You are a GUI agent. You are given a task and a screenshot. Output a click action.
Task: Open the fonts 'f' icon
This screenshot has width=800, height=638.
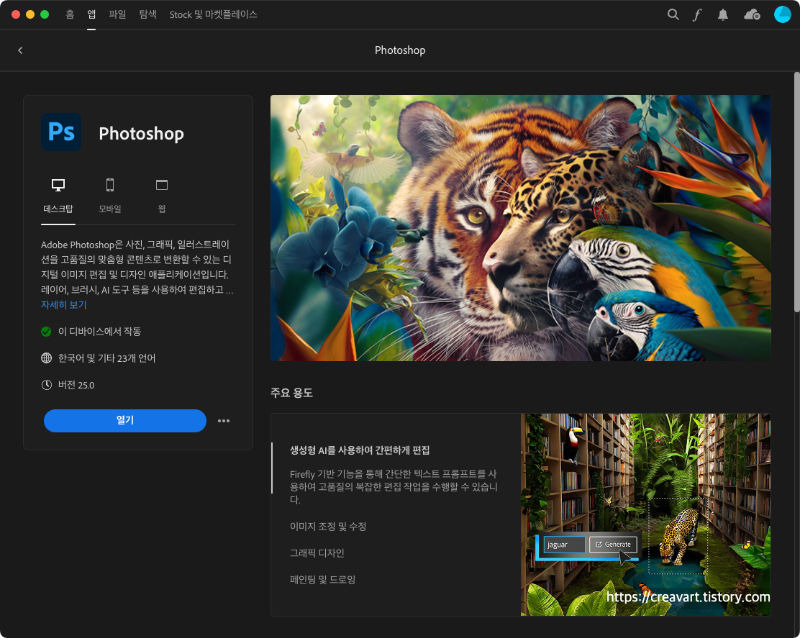pos(697,15)
